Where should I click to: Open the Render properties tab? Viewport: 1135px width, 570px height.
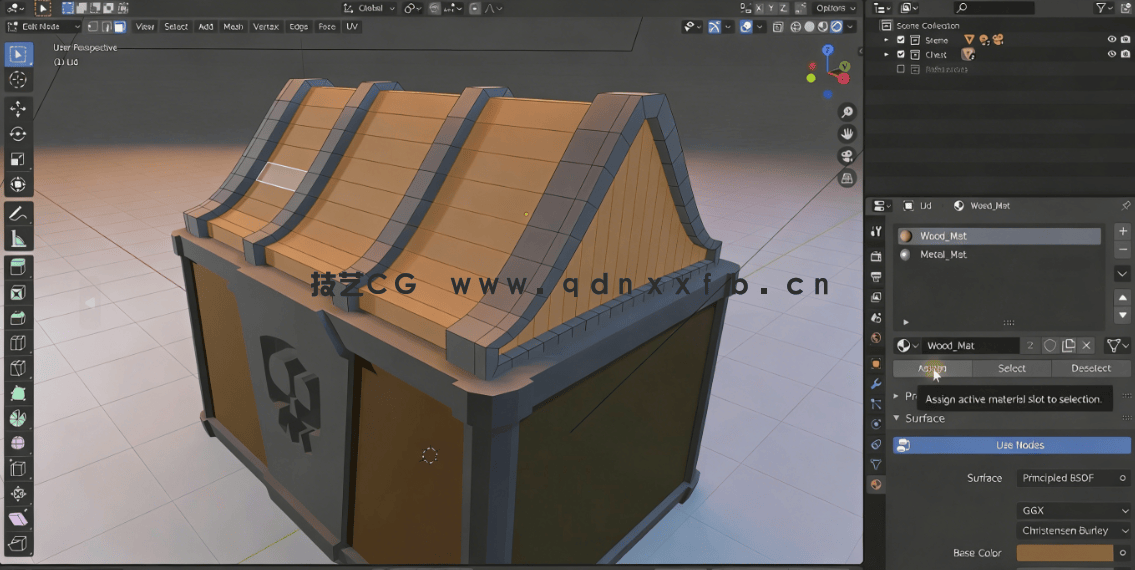pos(876,256)
